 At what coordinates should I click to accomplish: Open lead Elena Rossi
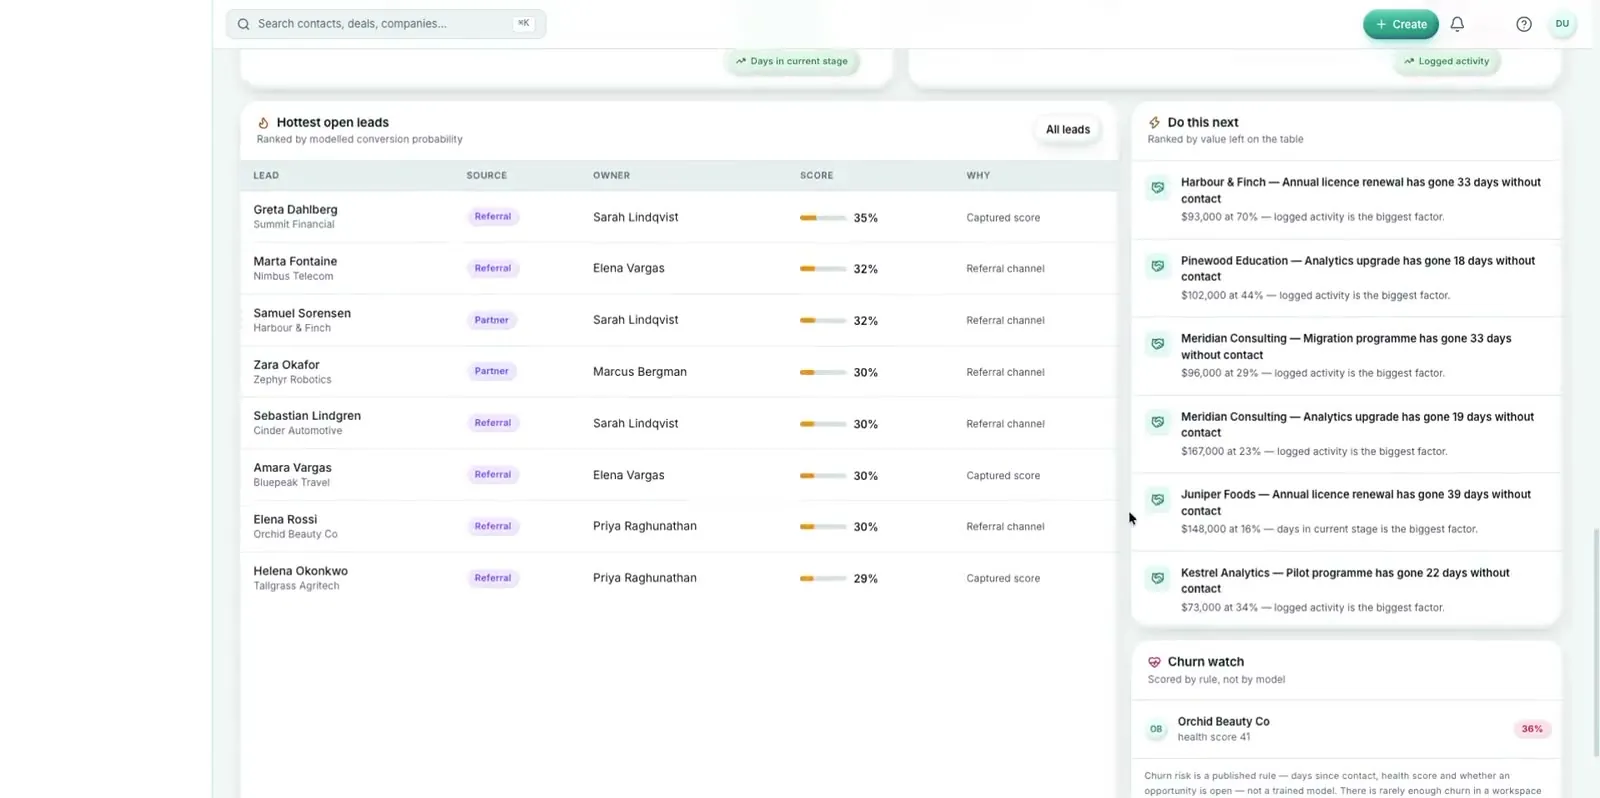(x=285, y=520)
